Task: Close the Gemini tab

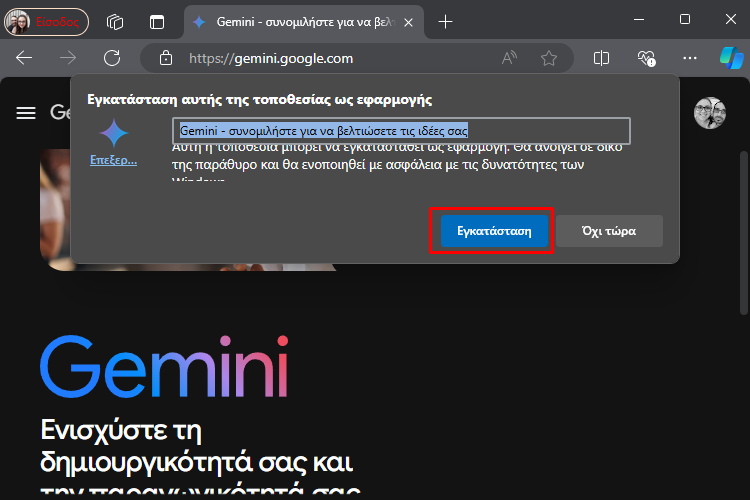Action: click(408, 22)
